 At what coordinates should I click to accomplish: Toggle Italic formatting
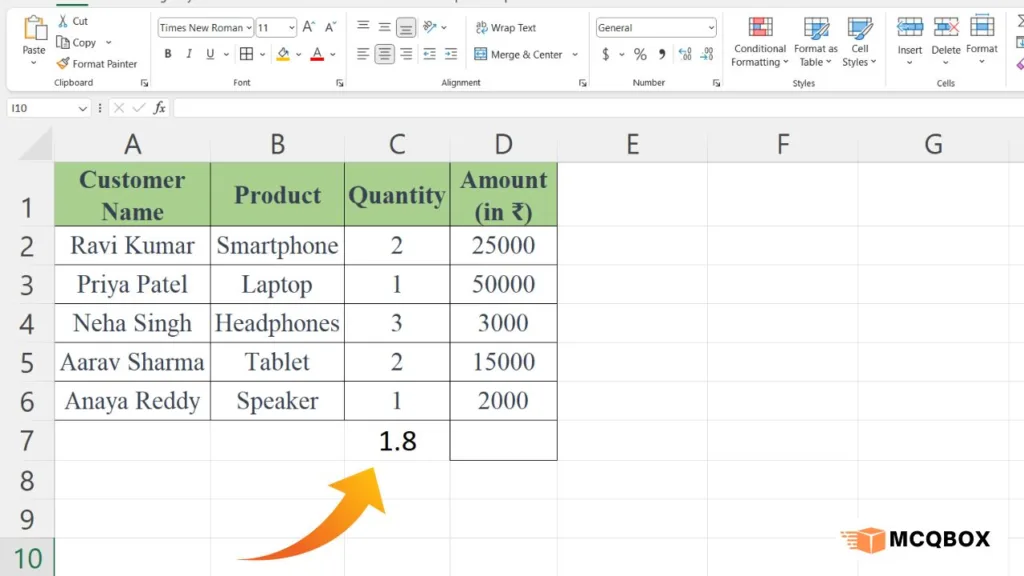point(190,55)
